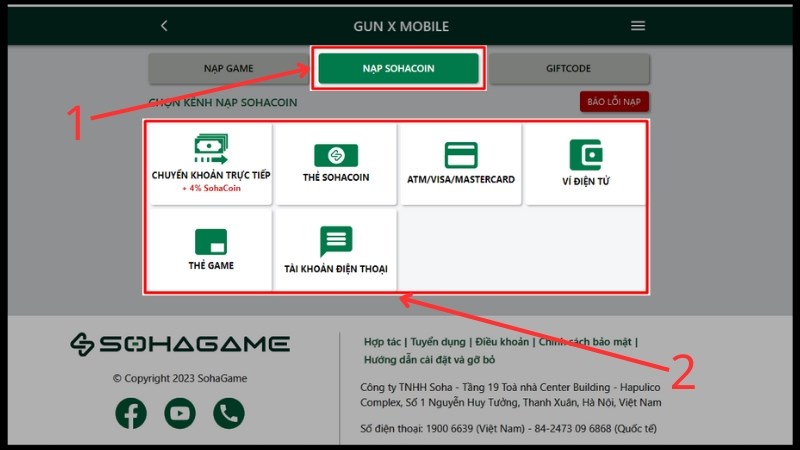This screenshot has width=800, height=450.
Task: Select the THẺ GAME channel
Action: coord(211,250)
